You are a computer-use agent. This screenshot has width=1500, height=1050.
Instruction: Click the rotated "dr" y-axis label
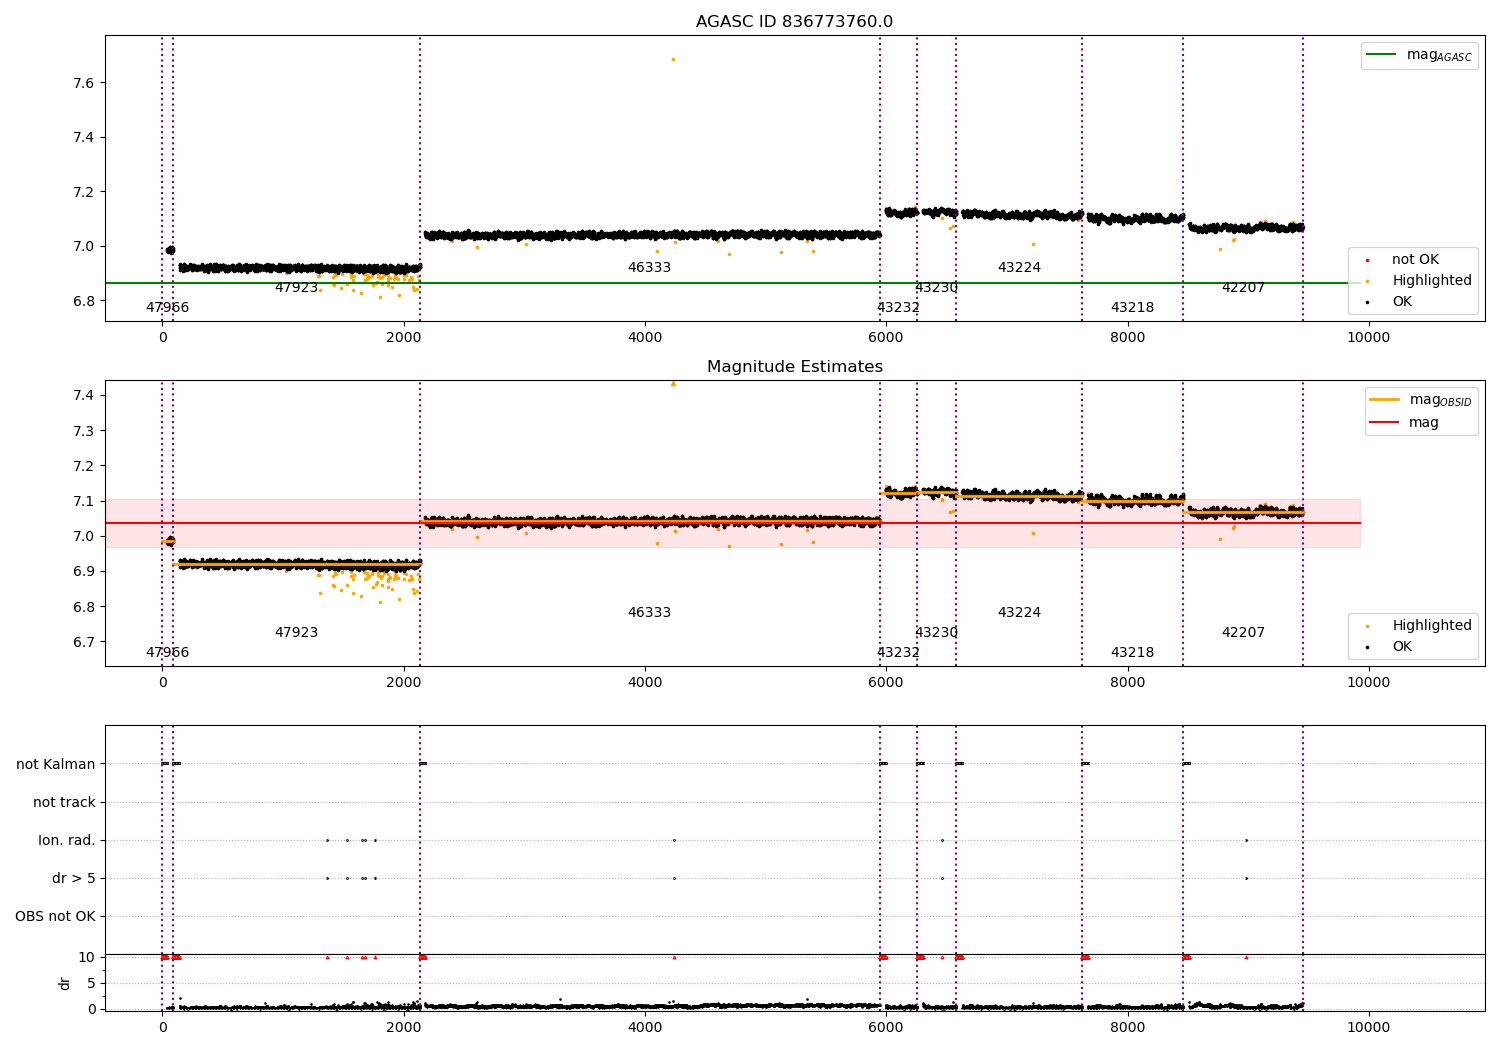coord(65,983)
